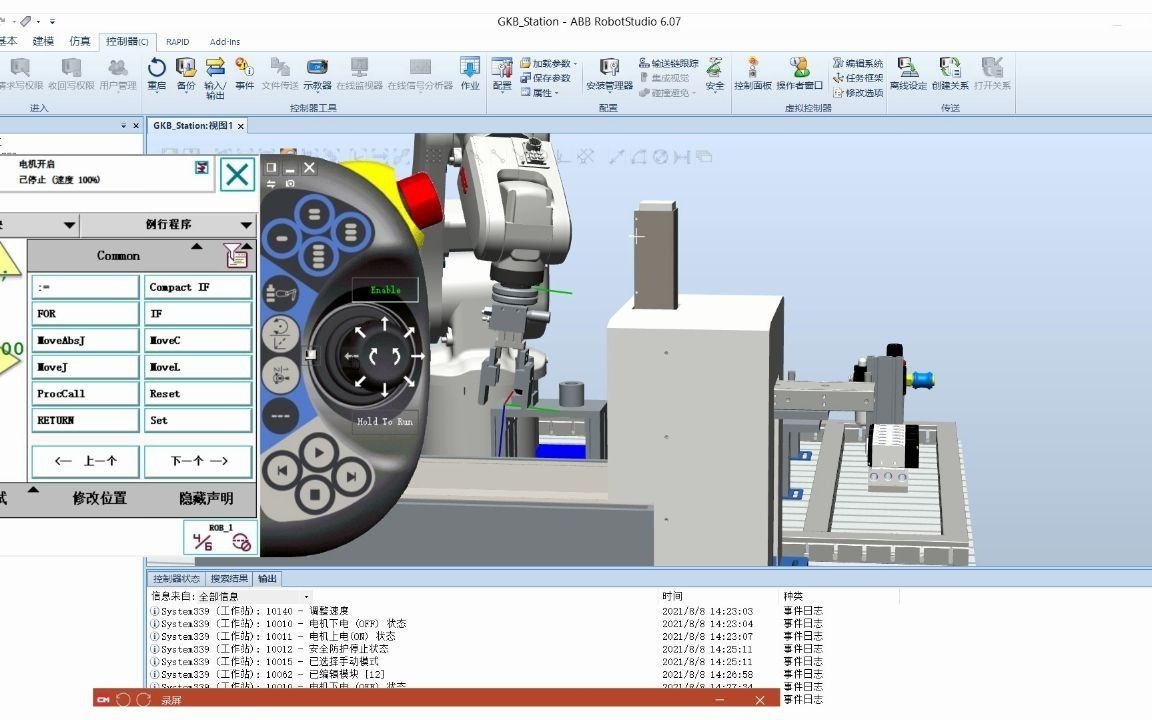
Task: Click 编辑系统 edit system
Action: 858,63
